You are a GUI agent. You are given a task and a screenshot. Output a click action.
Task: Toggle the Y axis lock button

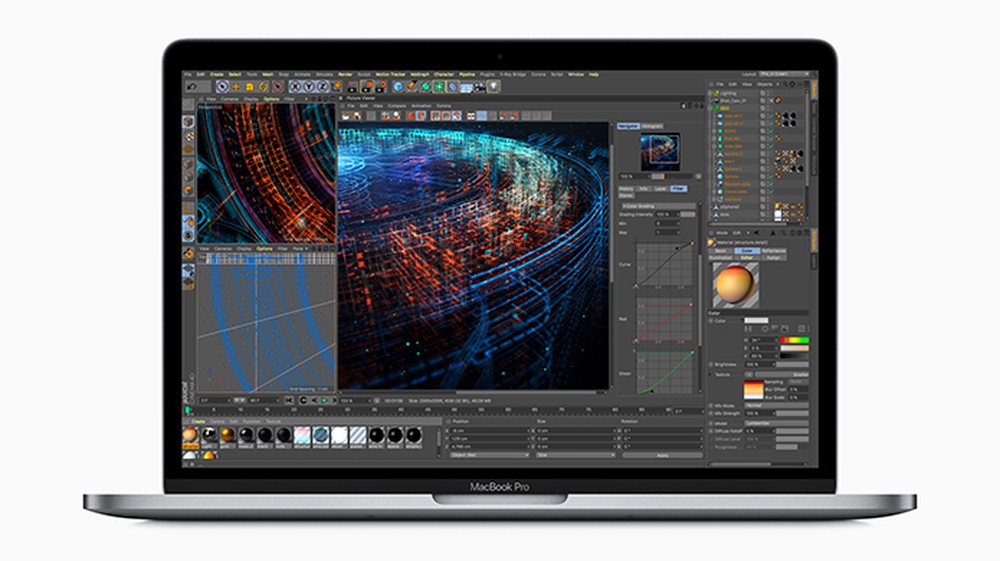[309, 87]
